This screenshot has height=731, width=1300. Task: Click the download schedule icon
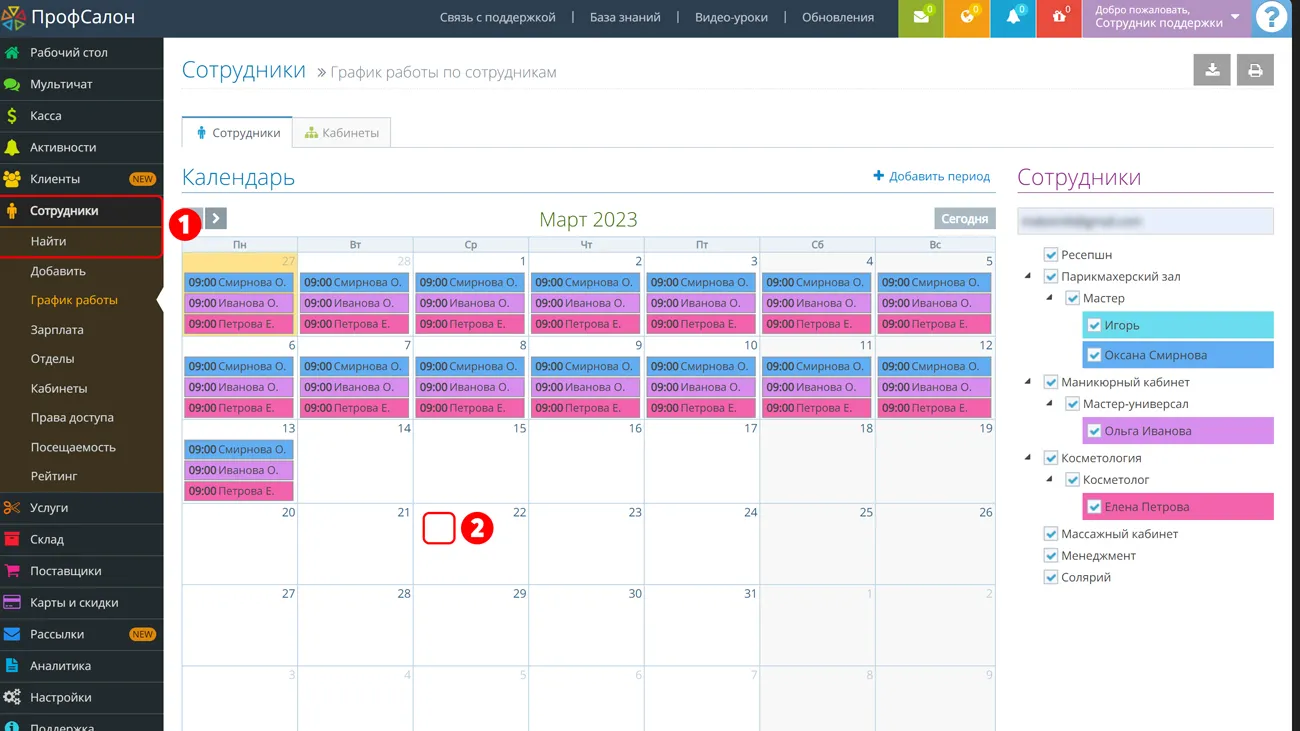(1212, 70)
